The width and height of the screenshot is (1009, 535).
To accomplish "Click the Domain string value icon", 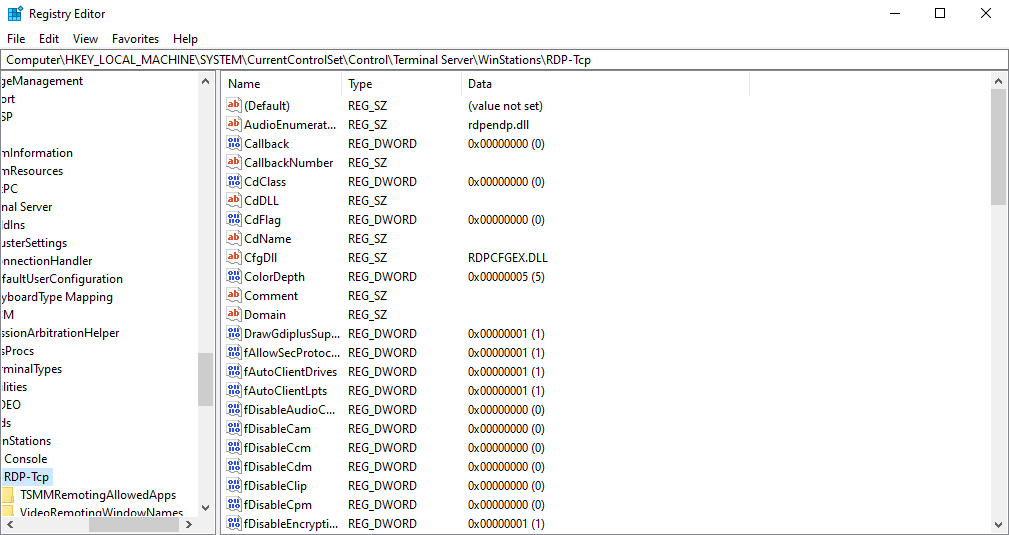I will tap(234, 314).
